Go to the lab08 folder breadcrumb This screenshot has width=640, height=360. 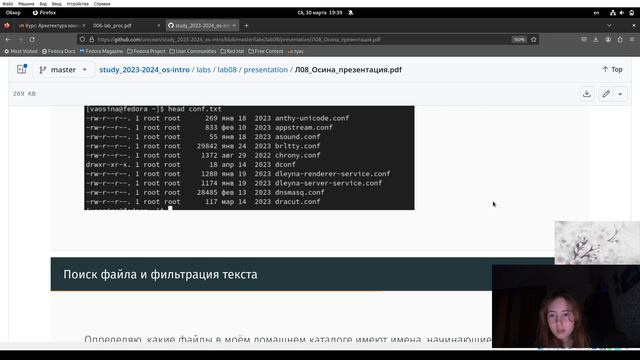(x=227, y=70)
